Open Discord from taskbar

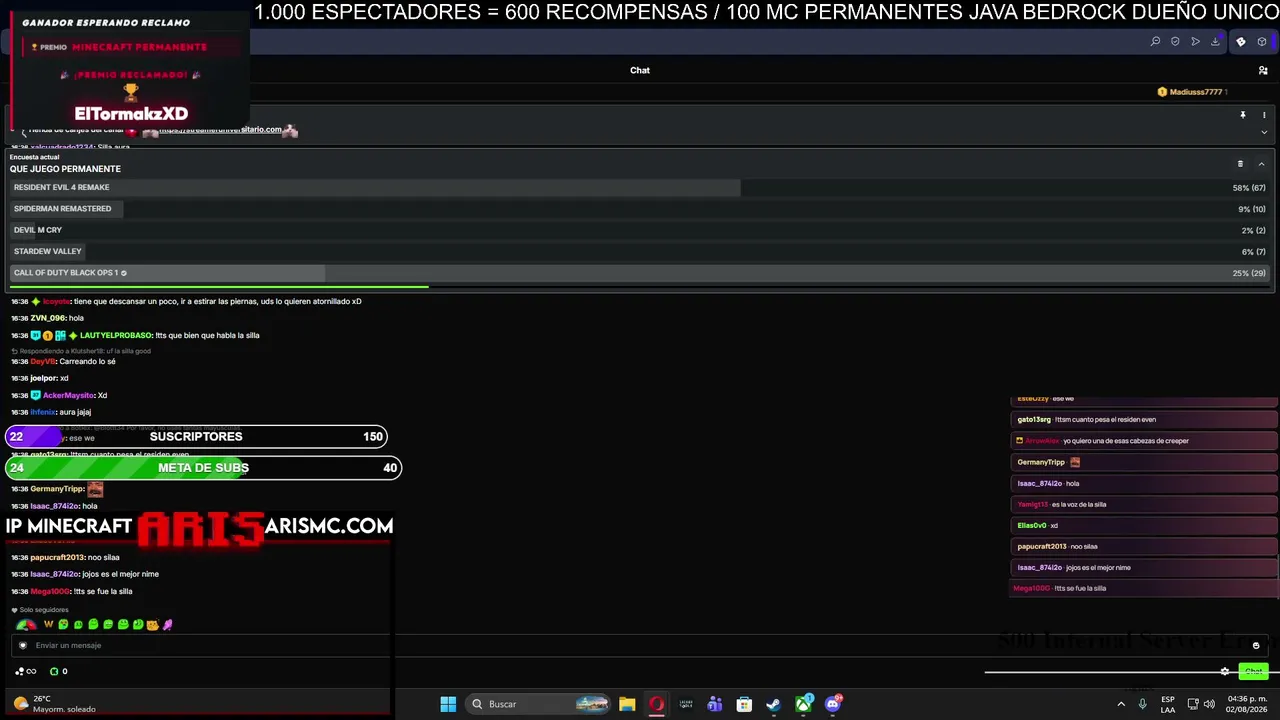click(x=833, y=704)
